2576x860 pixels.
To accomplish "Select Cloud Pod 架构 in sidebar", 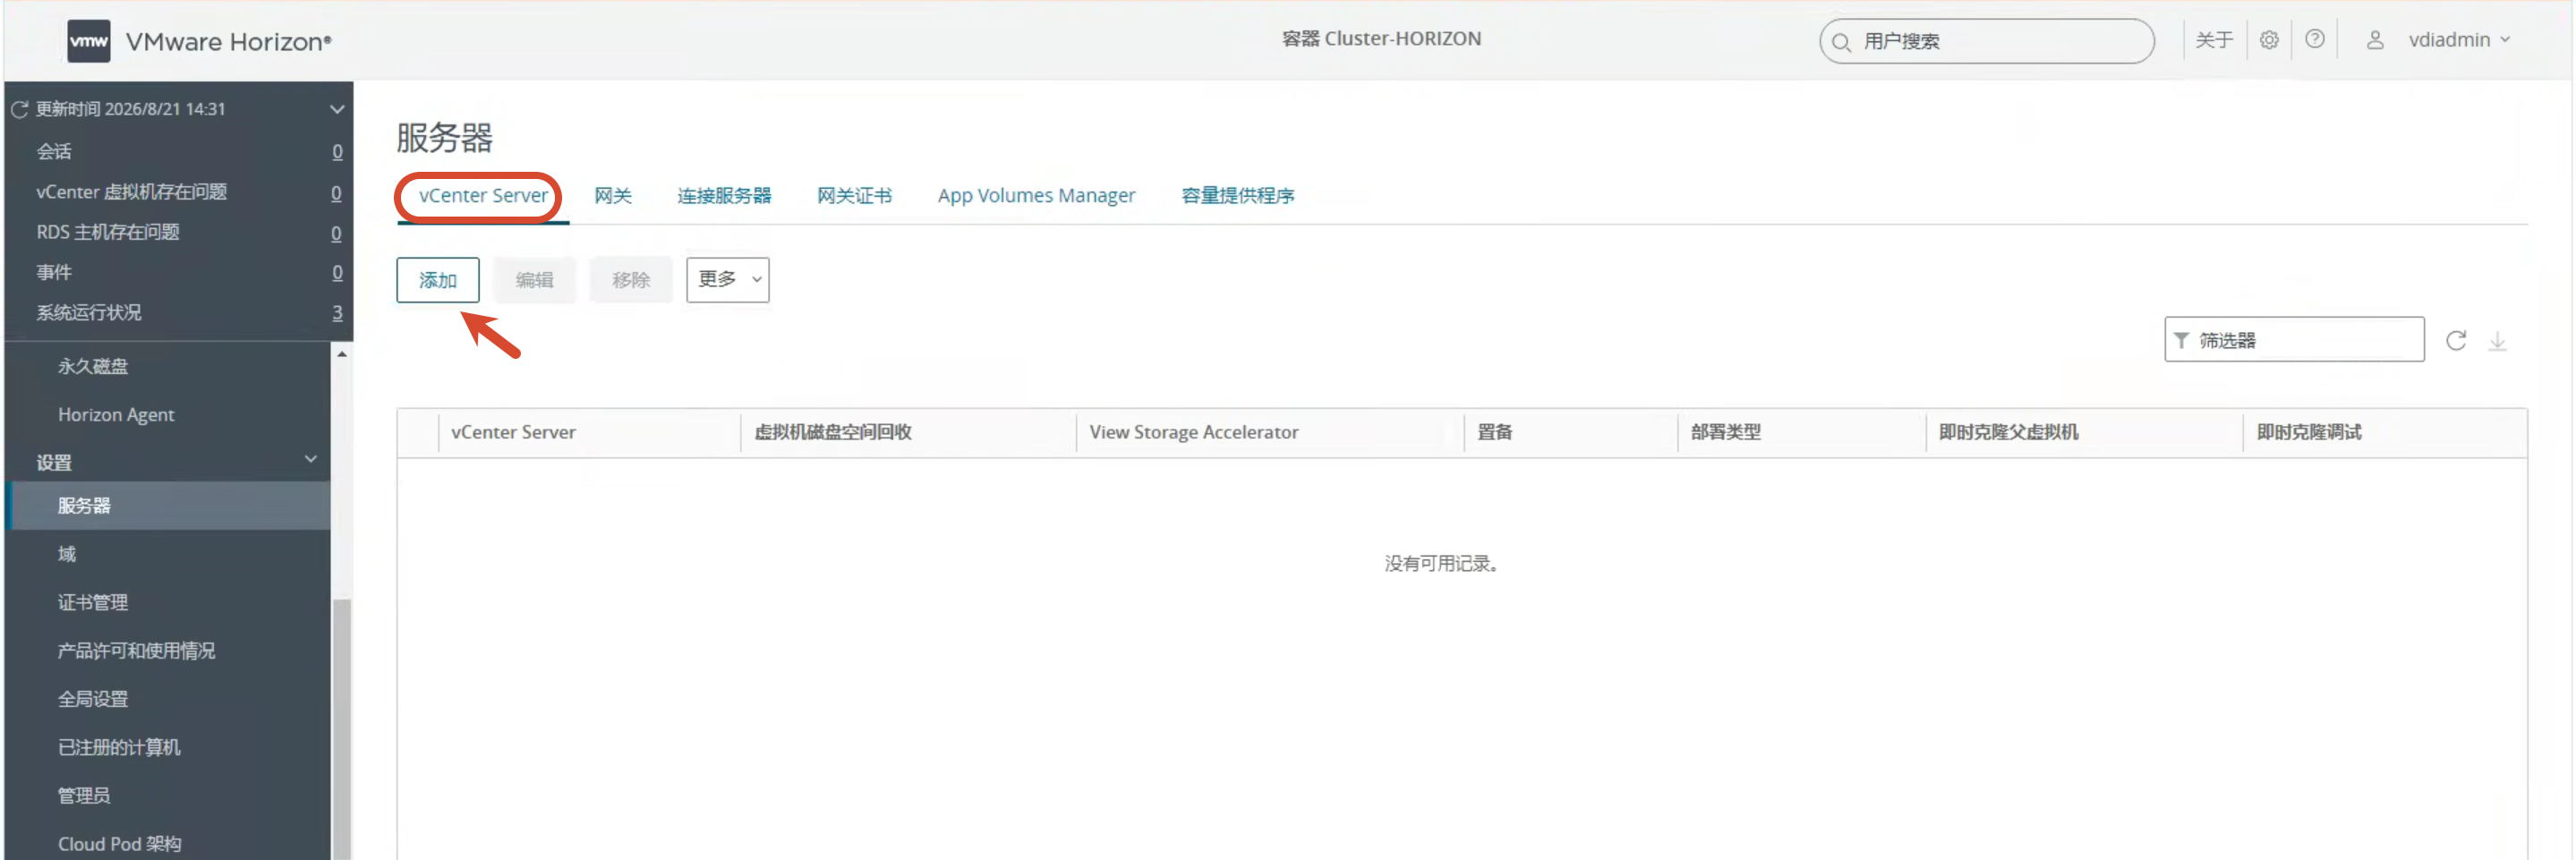I will (x=120, y=843).
